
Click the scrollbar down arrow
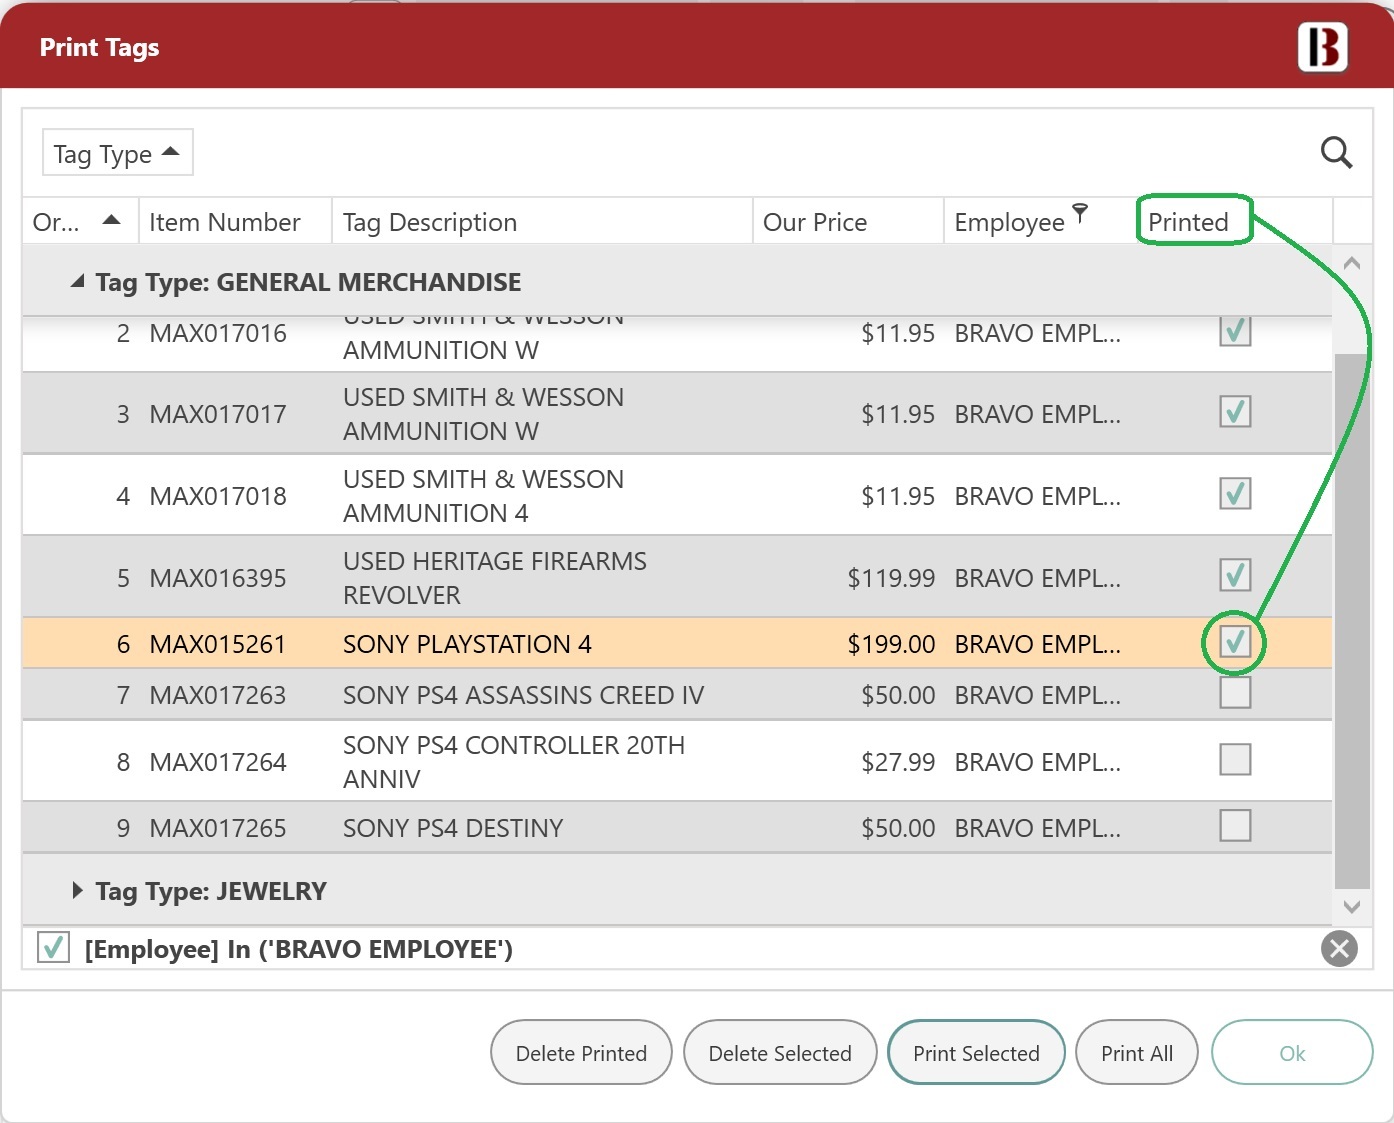[1352, 907]
